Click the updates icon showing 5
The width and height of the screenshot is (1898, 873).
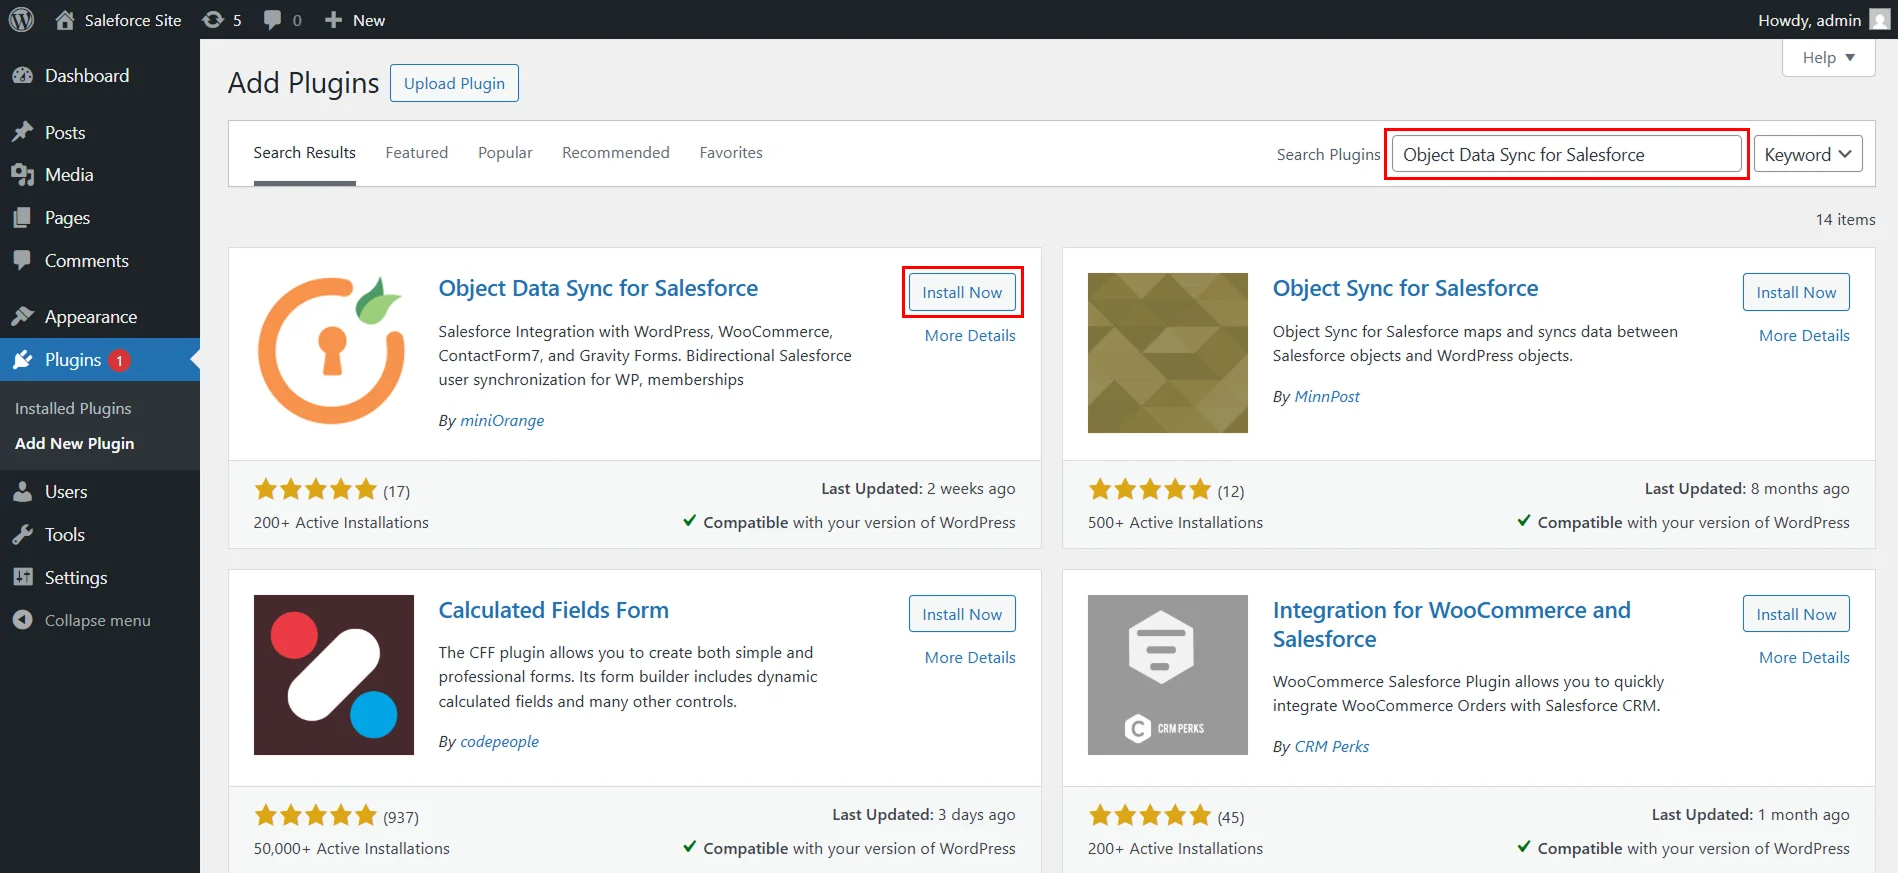point(213,20)
